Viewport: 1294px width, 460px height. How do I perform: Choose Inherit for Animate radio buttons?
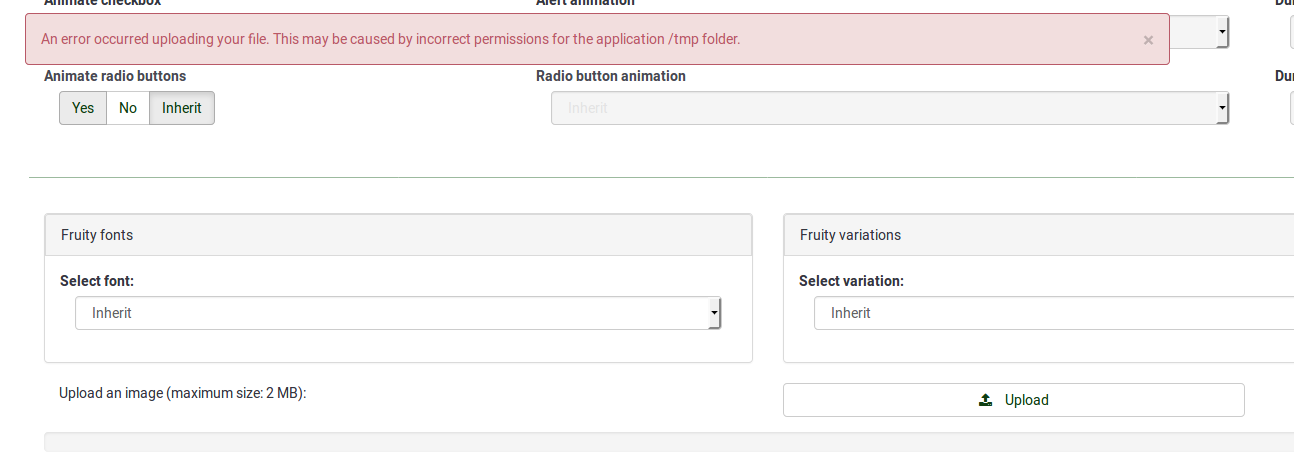click(x=182, y=108)
